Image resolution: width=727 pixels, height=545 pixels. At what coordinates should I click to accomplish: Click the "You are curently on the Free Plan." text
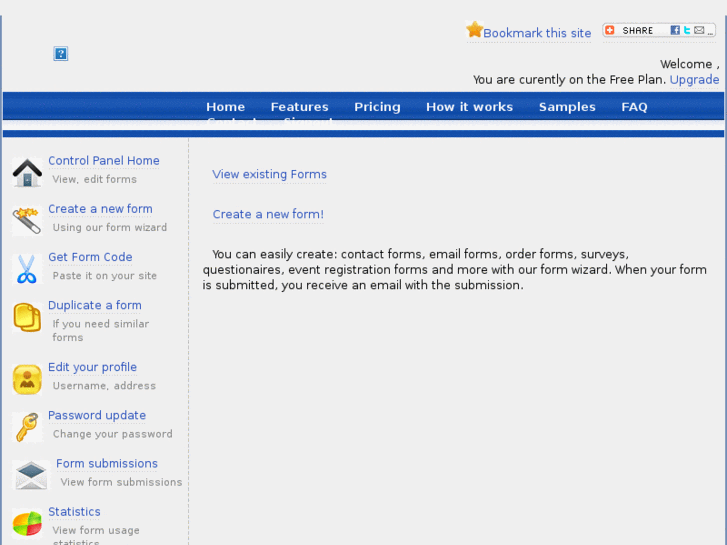[569, 80]
